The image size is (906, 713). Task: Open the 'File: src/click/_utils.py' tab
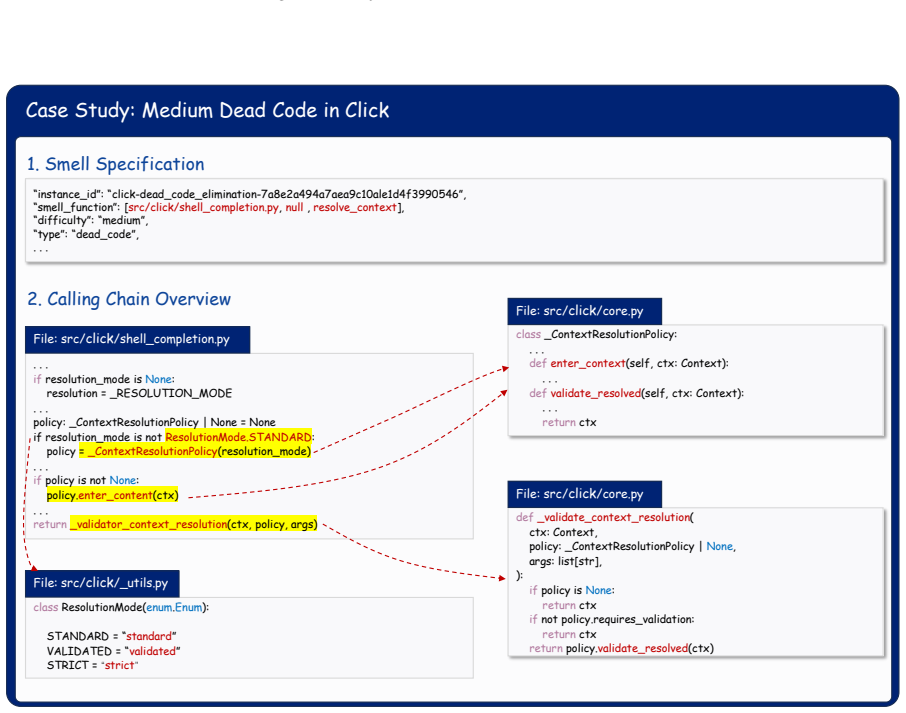point(102,583)
